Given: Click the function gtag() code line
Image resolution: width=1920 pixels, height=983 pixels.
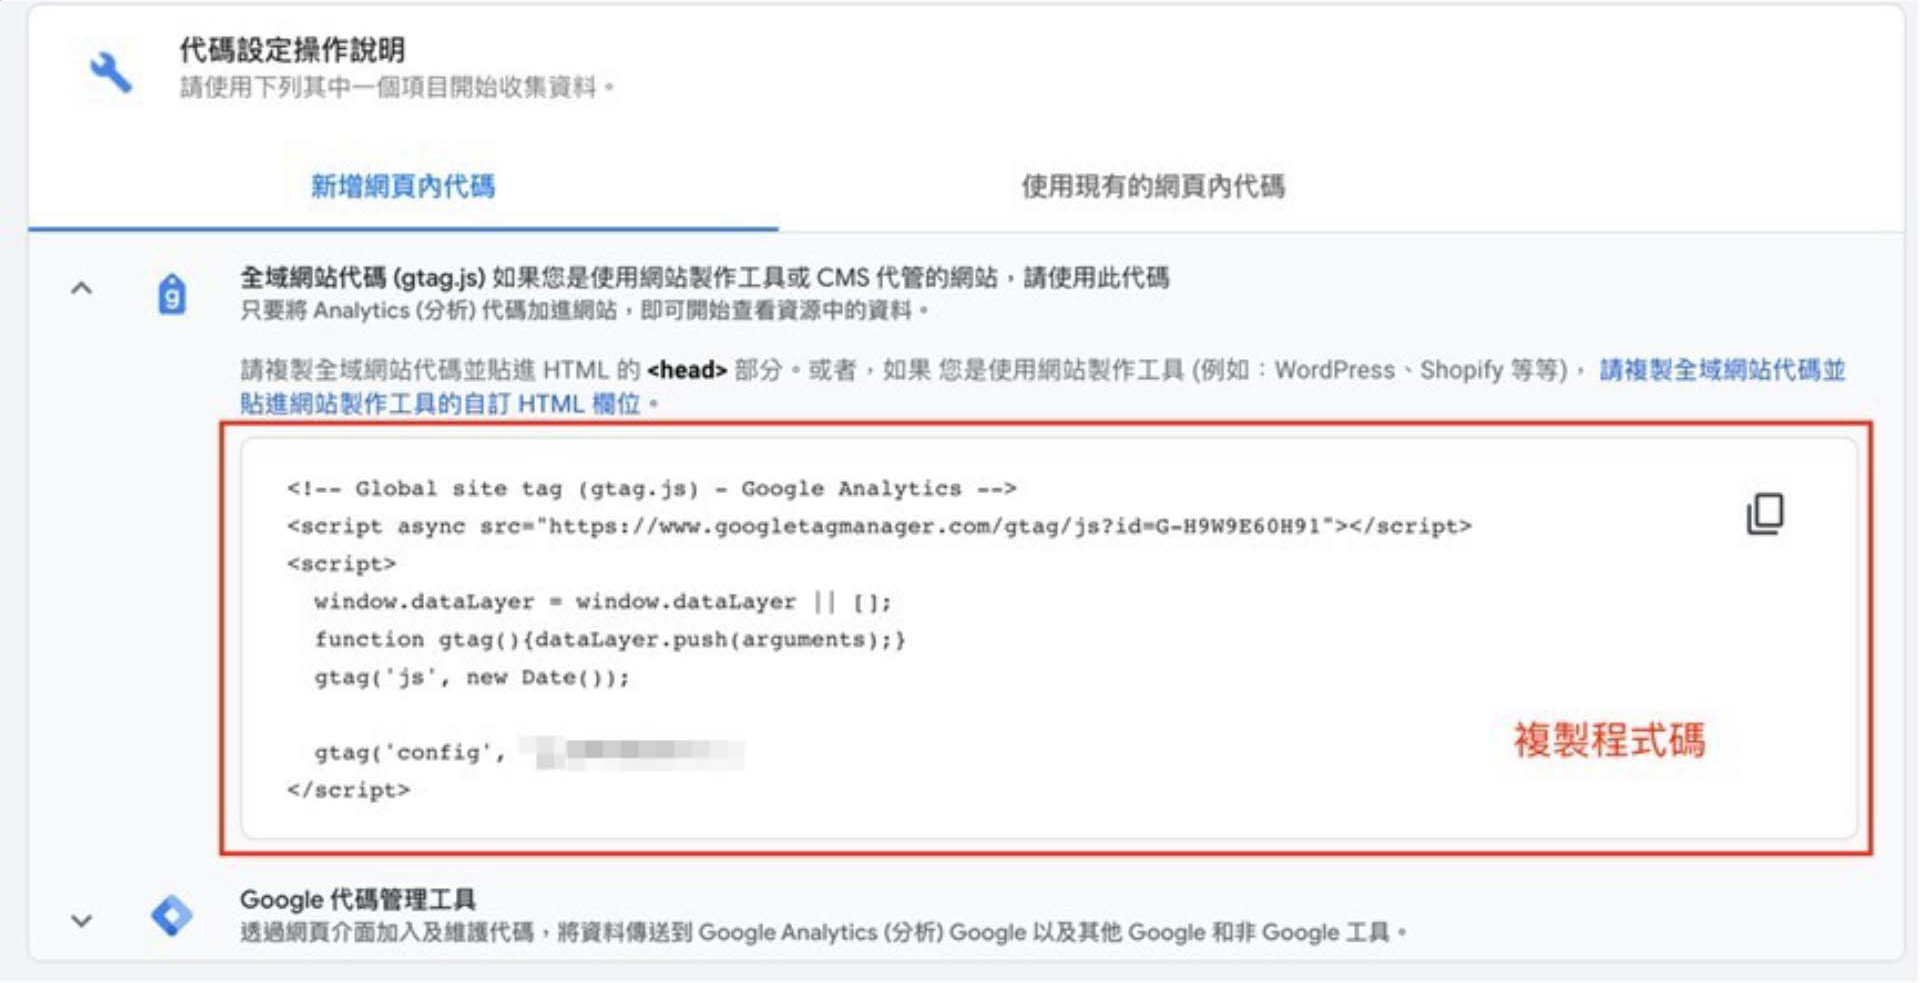Looking at the screenshot, I should tap(610, 640).
